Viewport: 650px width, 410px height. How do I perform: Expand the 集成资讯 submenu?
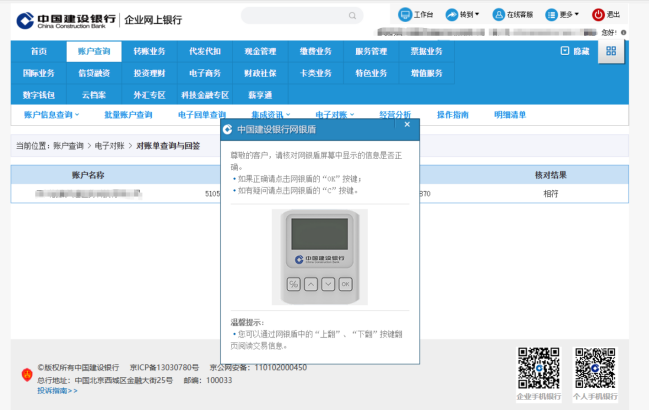click(x=271, y=115)
